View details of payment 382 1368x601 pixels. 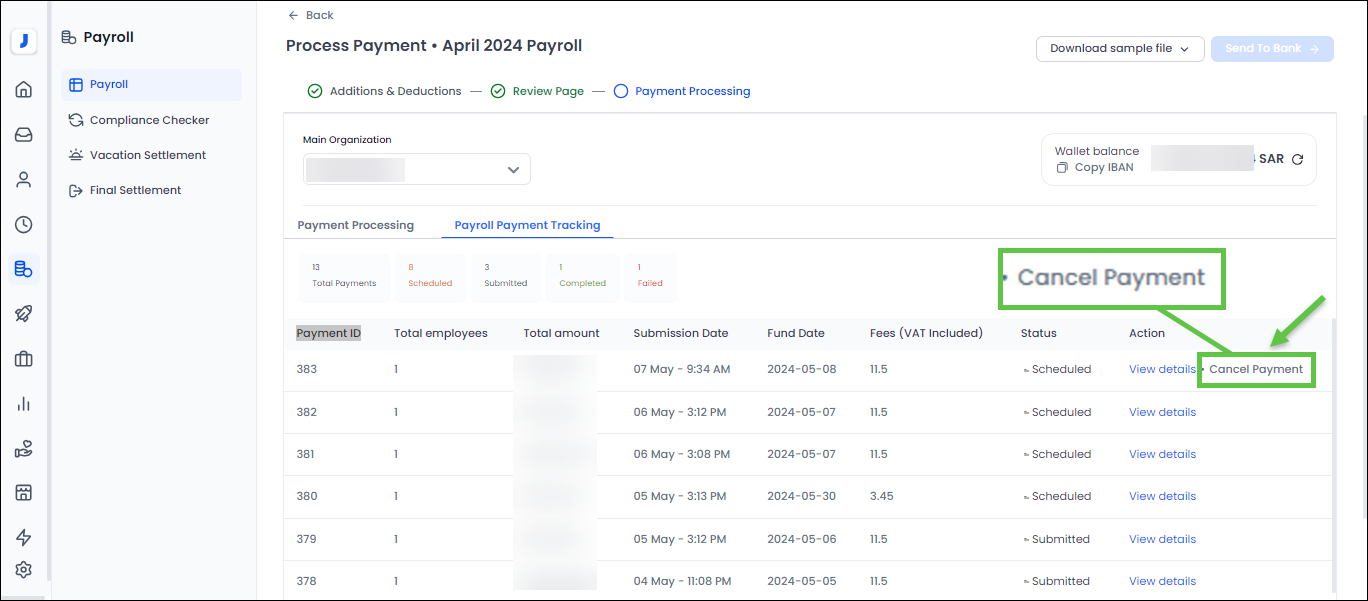click(1162, 412)
